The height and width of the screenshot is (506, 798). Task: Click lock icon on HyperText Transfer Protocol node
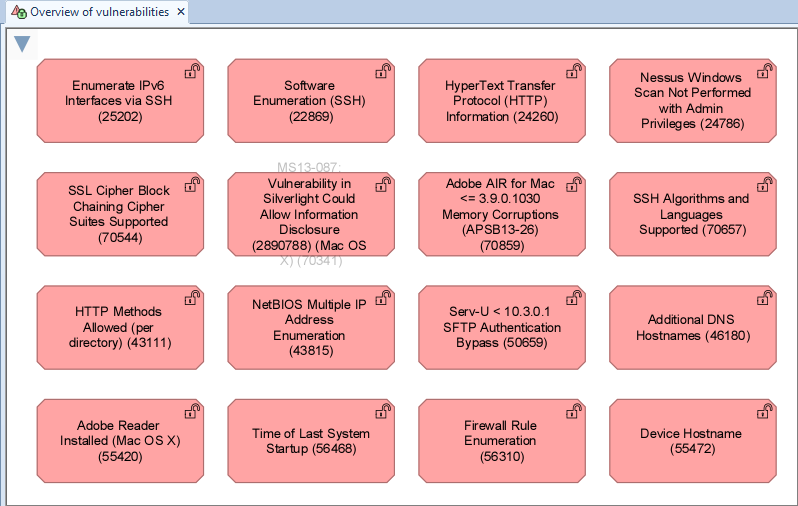pos(574,71)
